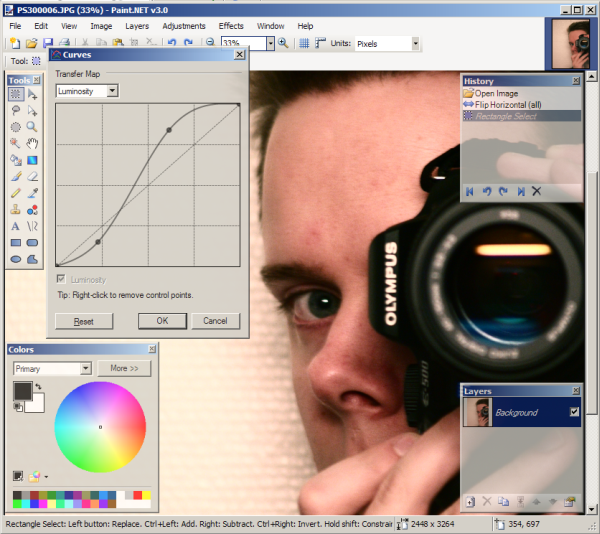Swap primary and secondary colors arrow
The image size is (600, 534).
(x=38, y=386)
